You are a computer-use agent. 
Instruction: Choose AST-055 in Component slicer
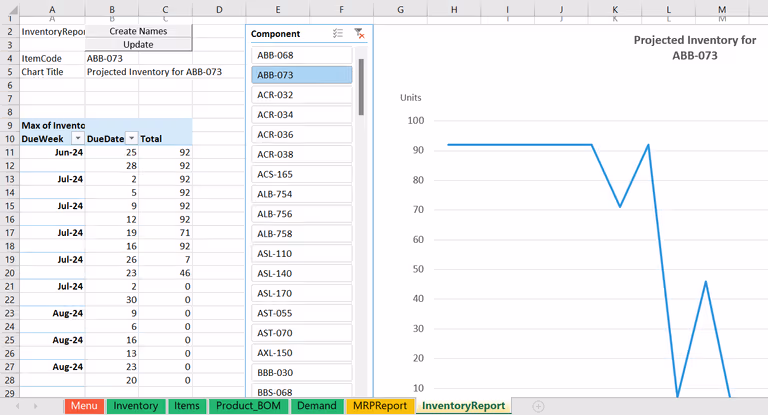pos(302,313)
